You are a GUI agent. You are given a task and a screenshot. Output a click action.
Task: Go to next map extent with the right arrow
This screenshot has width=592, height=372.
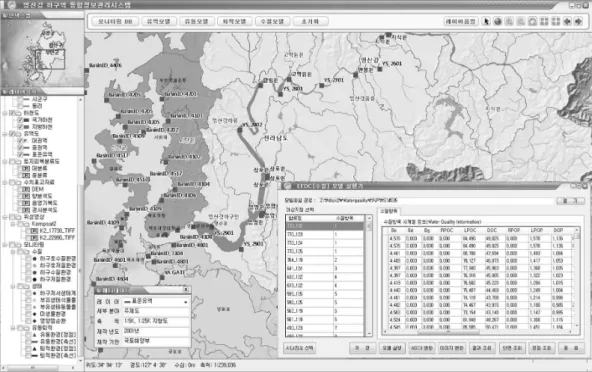[x=578, y=22]
